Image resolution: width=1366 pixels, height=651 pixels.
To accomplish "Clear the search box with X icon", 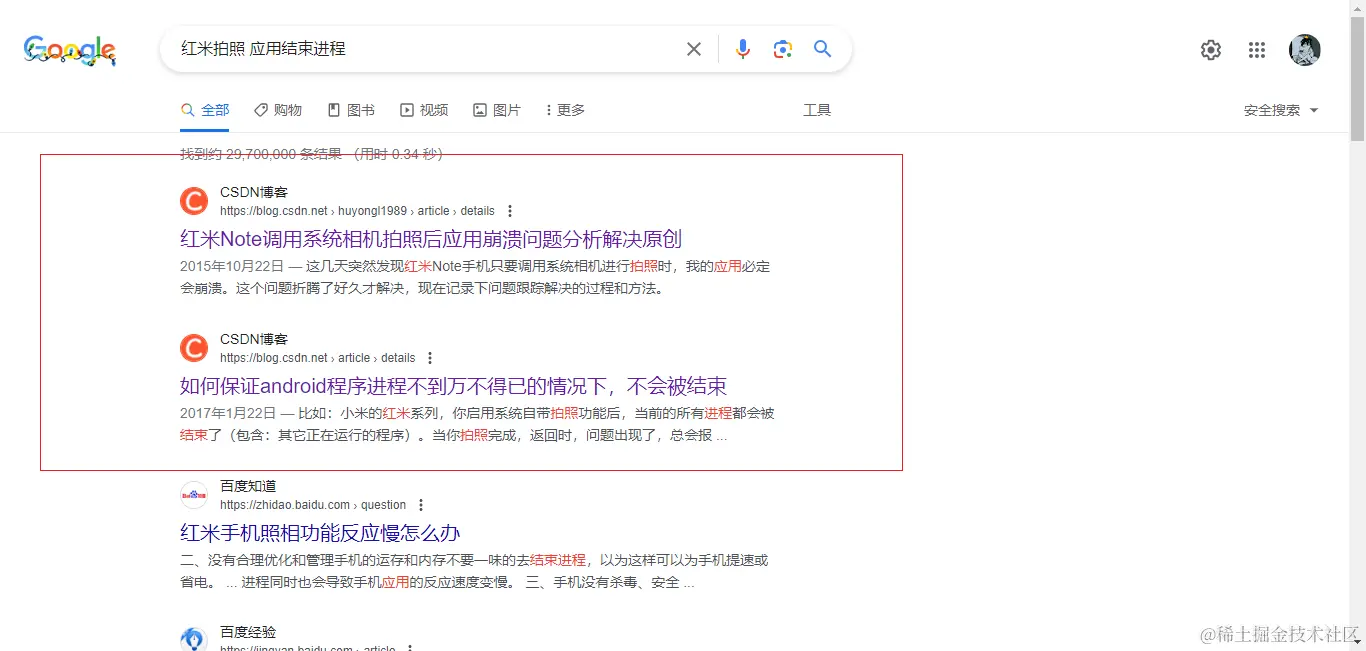I will pos(693,49).
